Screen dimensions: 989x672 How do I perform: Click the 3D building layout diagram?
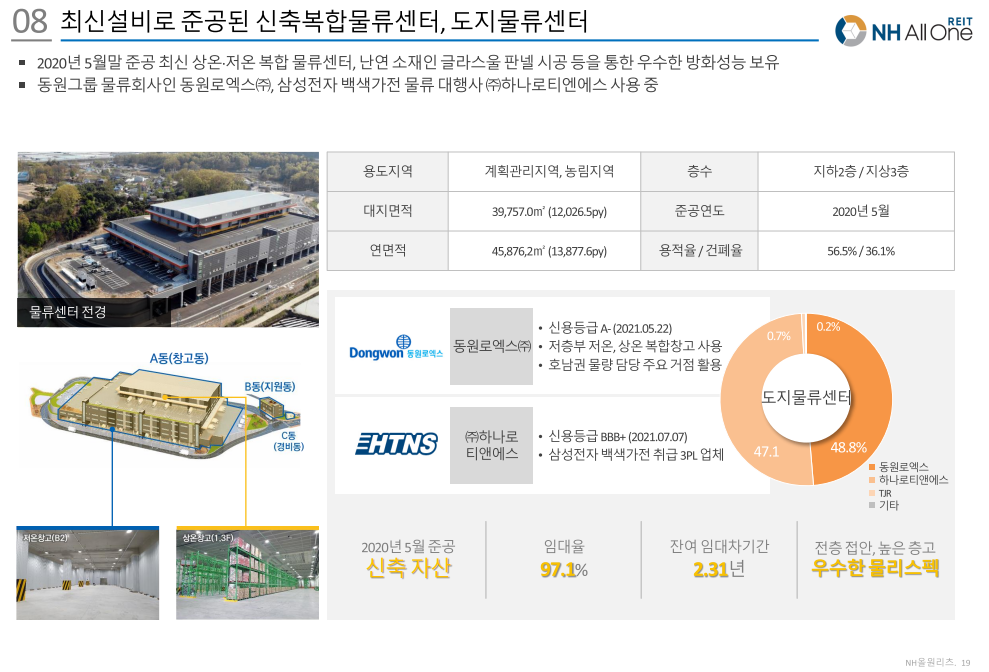click(x=164, y=413)
